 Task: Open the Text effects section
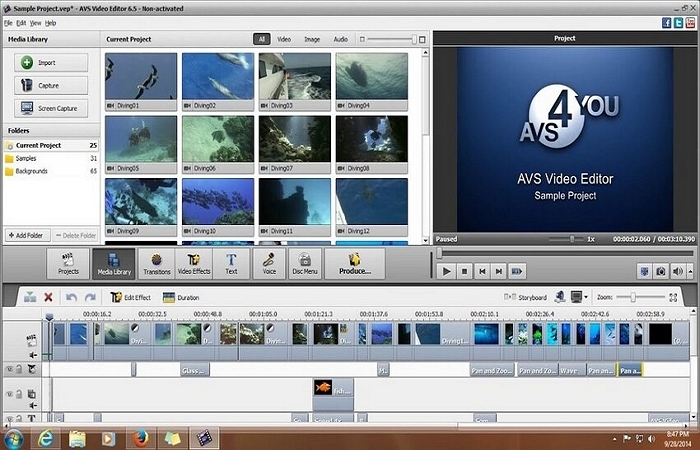pyautogui.click(x=231, y=264)
